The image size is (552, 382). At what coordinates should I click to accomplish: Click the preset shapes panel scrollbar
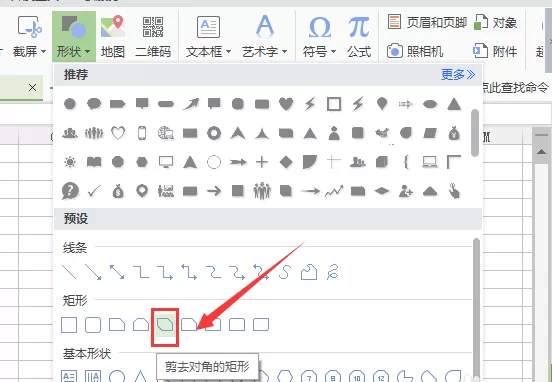click(x=476, y=310)
